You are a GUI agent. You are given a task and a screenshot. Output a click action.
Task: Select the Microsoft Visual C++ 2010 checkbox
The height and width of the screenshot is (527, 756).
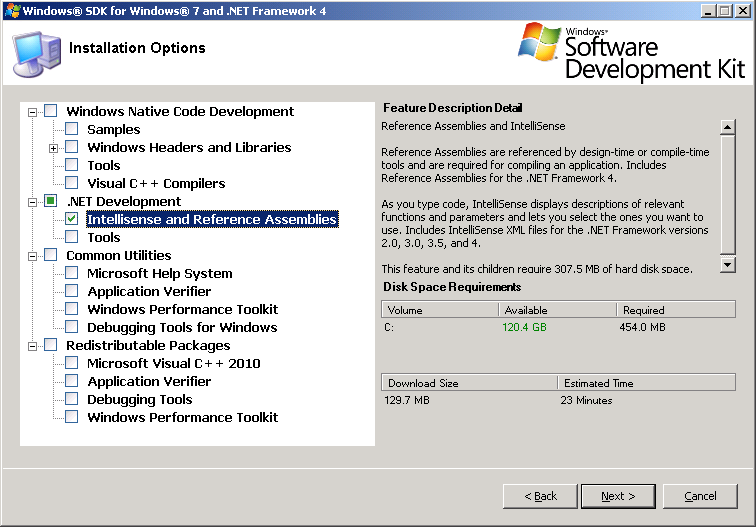72,363
